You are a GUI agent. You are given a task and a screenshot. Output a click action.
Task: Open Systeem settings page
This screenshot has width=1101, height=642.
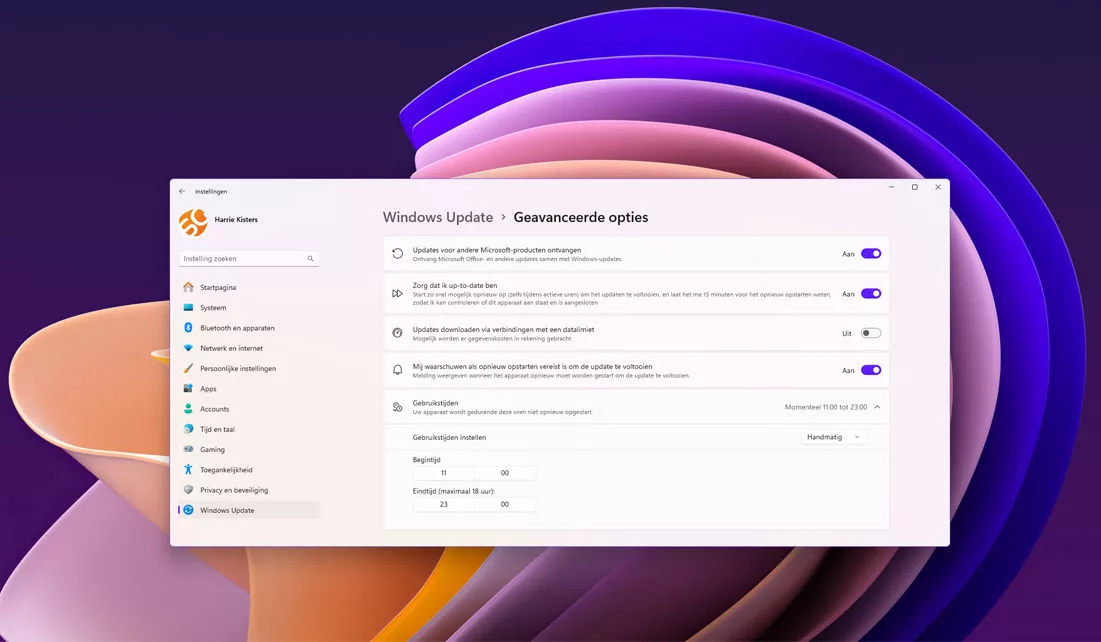pos(249,308)
